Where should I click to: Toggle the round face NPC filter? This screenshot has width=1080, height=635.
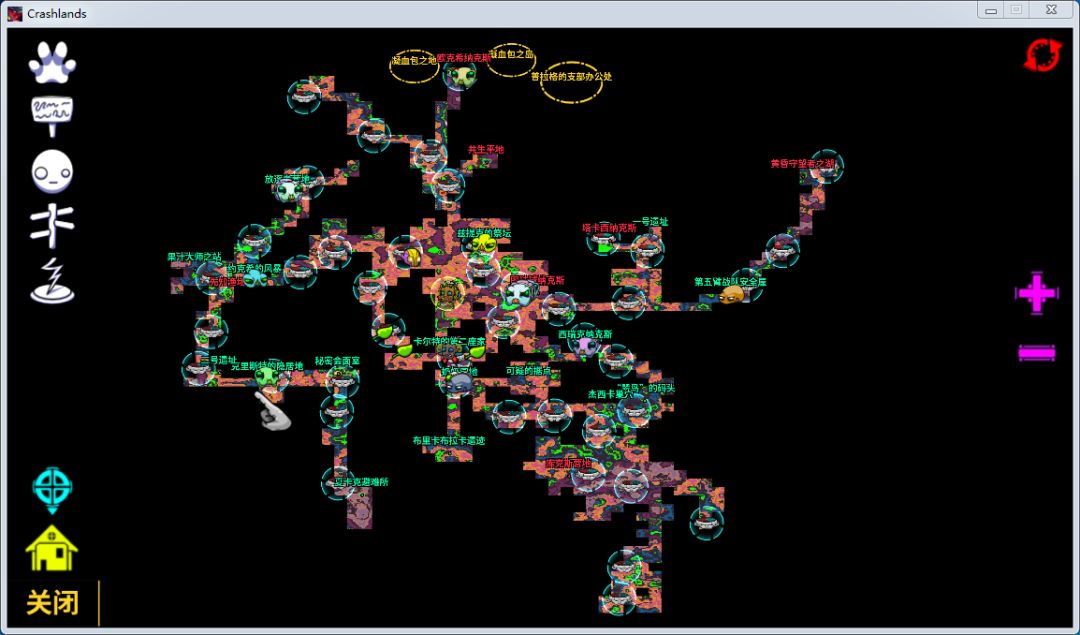tap(52, 171)
